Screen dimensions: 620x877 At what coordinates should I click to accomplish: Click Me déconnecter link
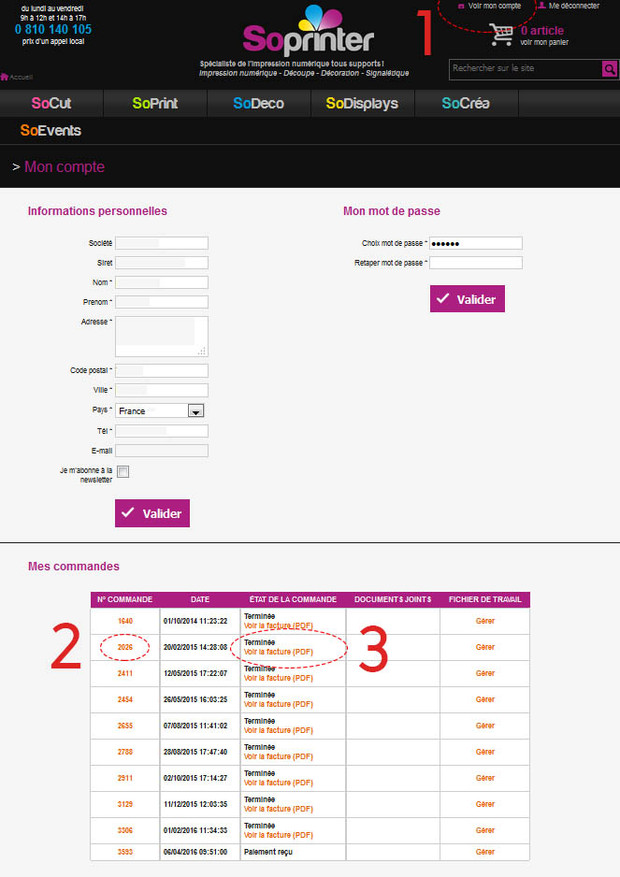pyautogui.click(x=574, y=6)
